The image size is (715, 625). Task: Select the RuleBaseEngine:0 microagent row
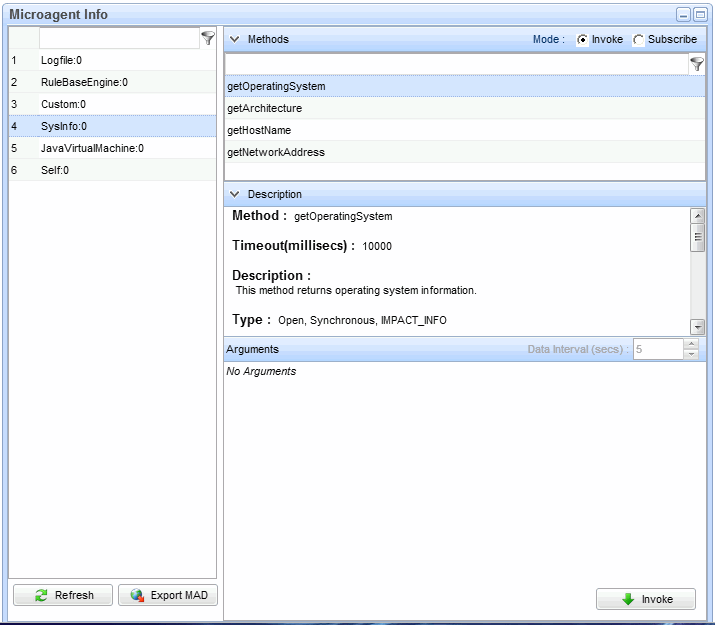click(112, 82)
